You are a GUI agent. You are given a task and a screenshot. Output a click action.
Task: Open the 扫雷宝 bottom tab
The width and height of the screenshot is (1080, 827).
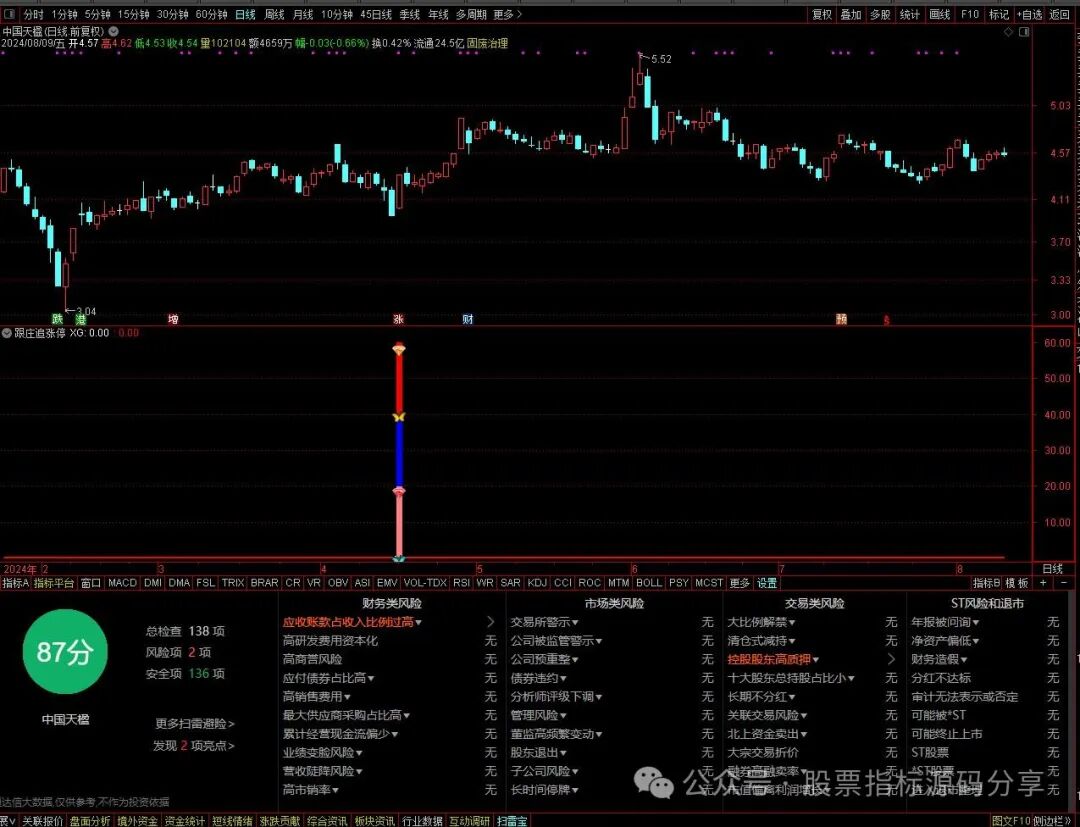point(512,821)
